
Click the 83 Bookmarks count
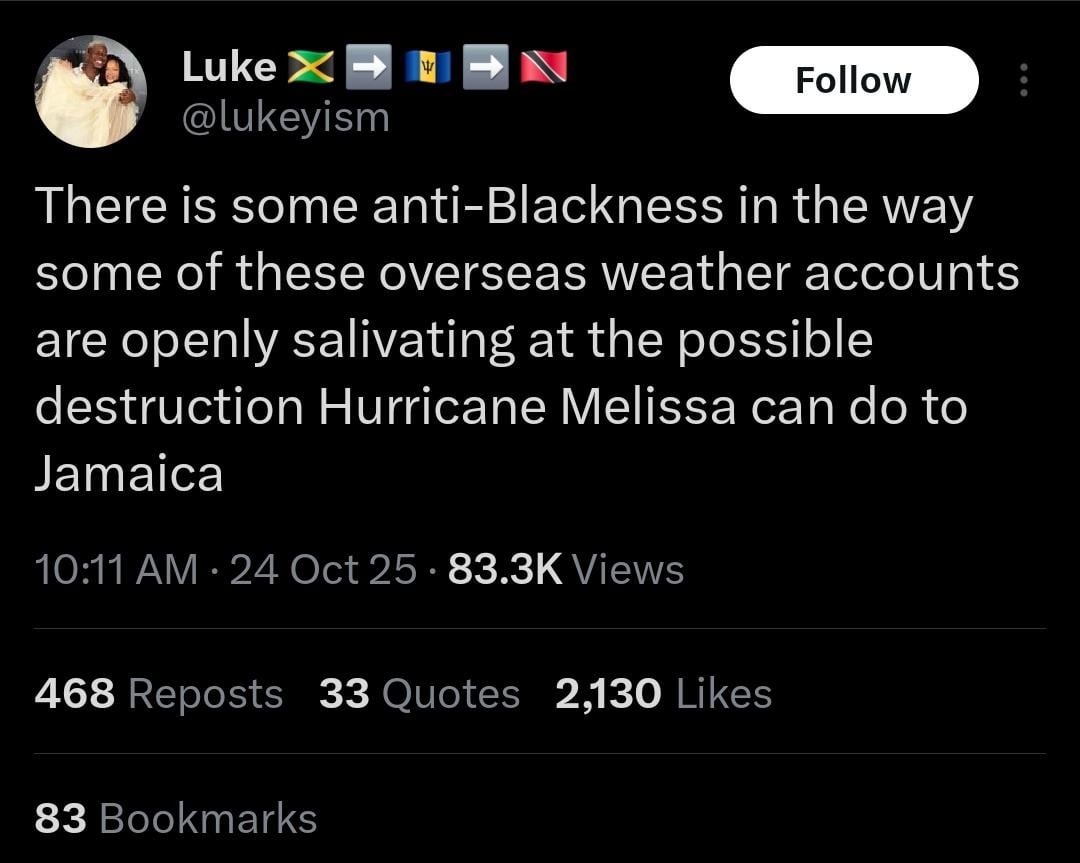(x=175, y=818)
